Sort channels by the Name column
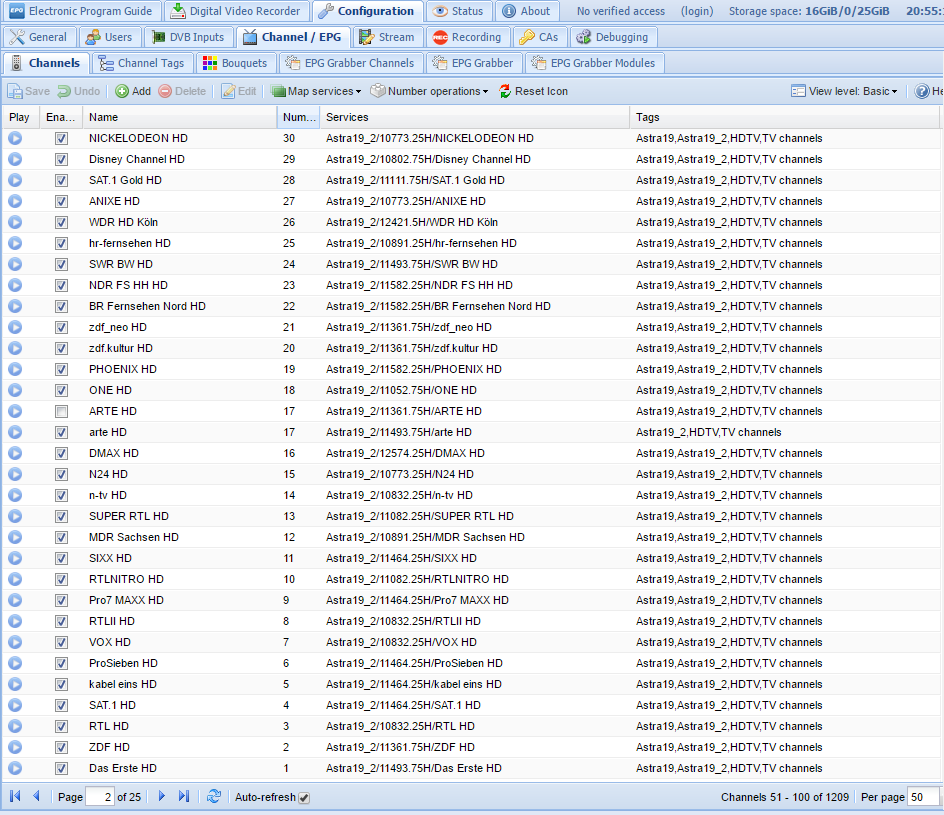Screen dimensions: 944x815 pyautogui.click(x=179, y=117)
